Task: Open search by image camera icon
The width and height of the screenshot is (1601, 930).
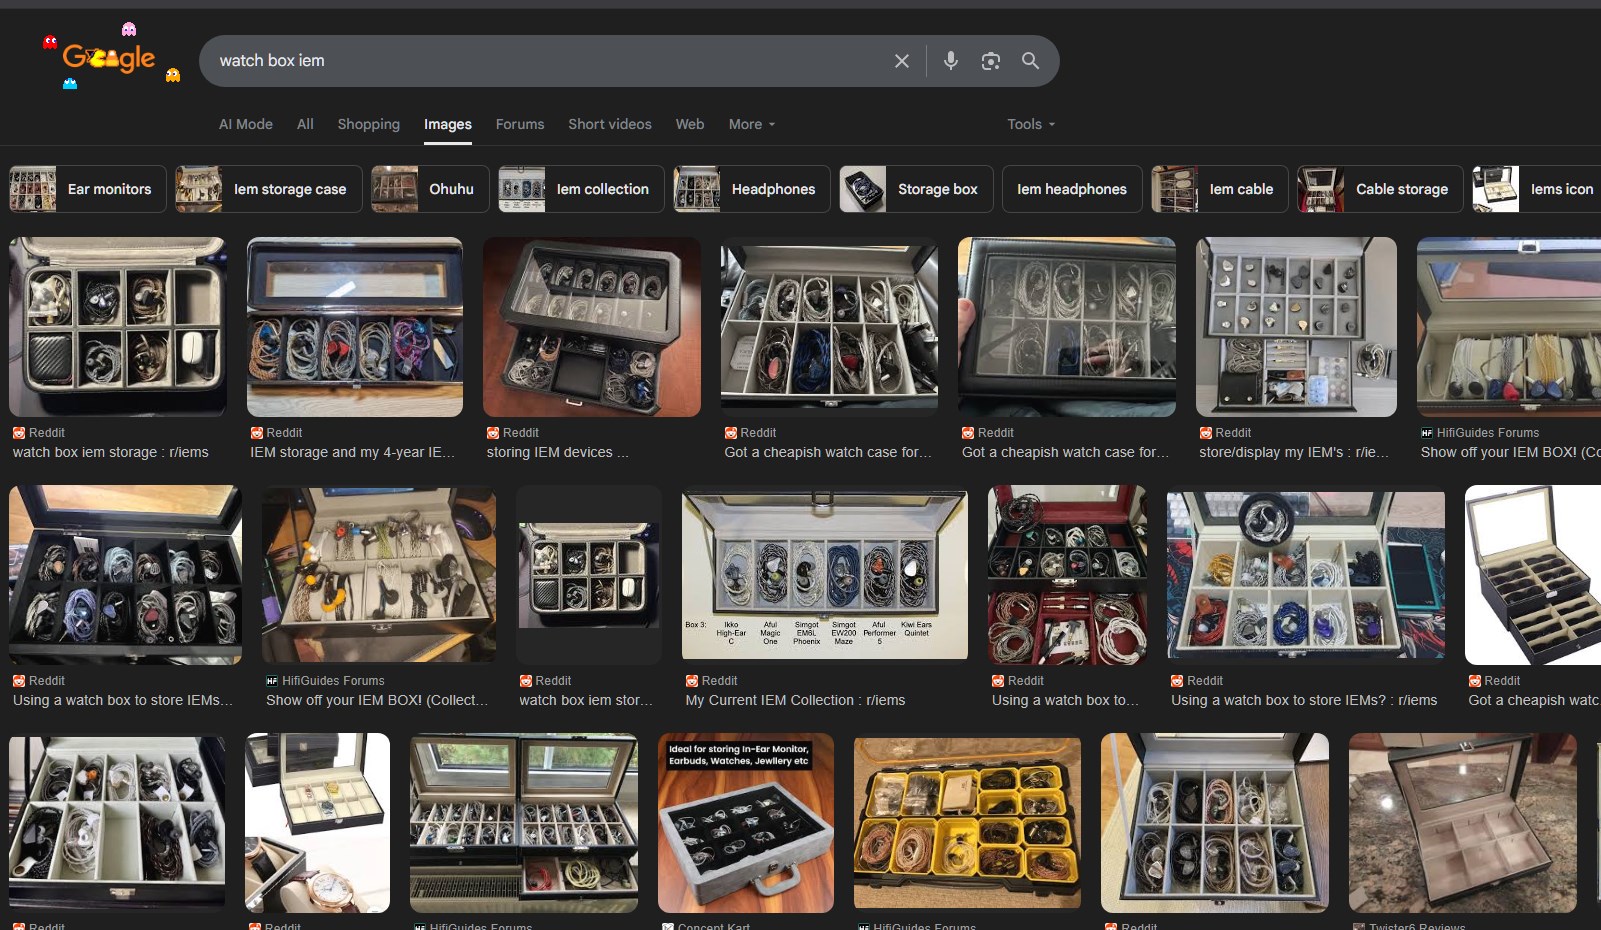Action: tap(991, 61)
